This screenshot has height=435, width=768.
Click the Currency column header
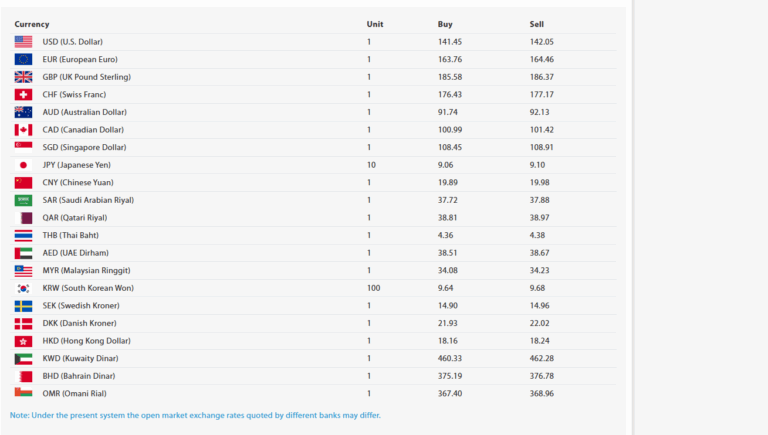(x=32, y=24)
